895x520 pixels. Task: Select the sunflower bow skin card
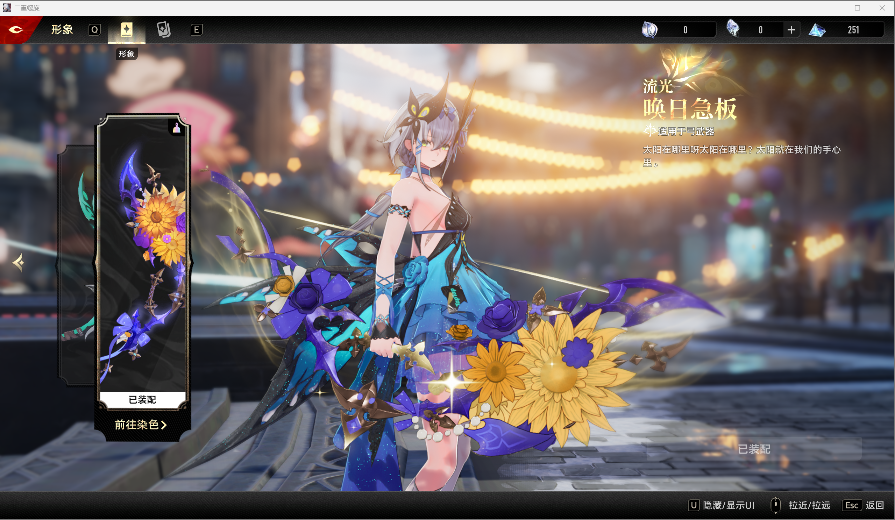pyautogui.click(x=143, y=260)
